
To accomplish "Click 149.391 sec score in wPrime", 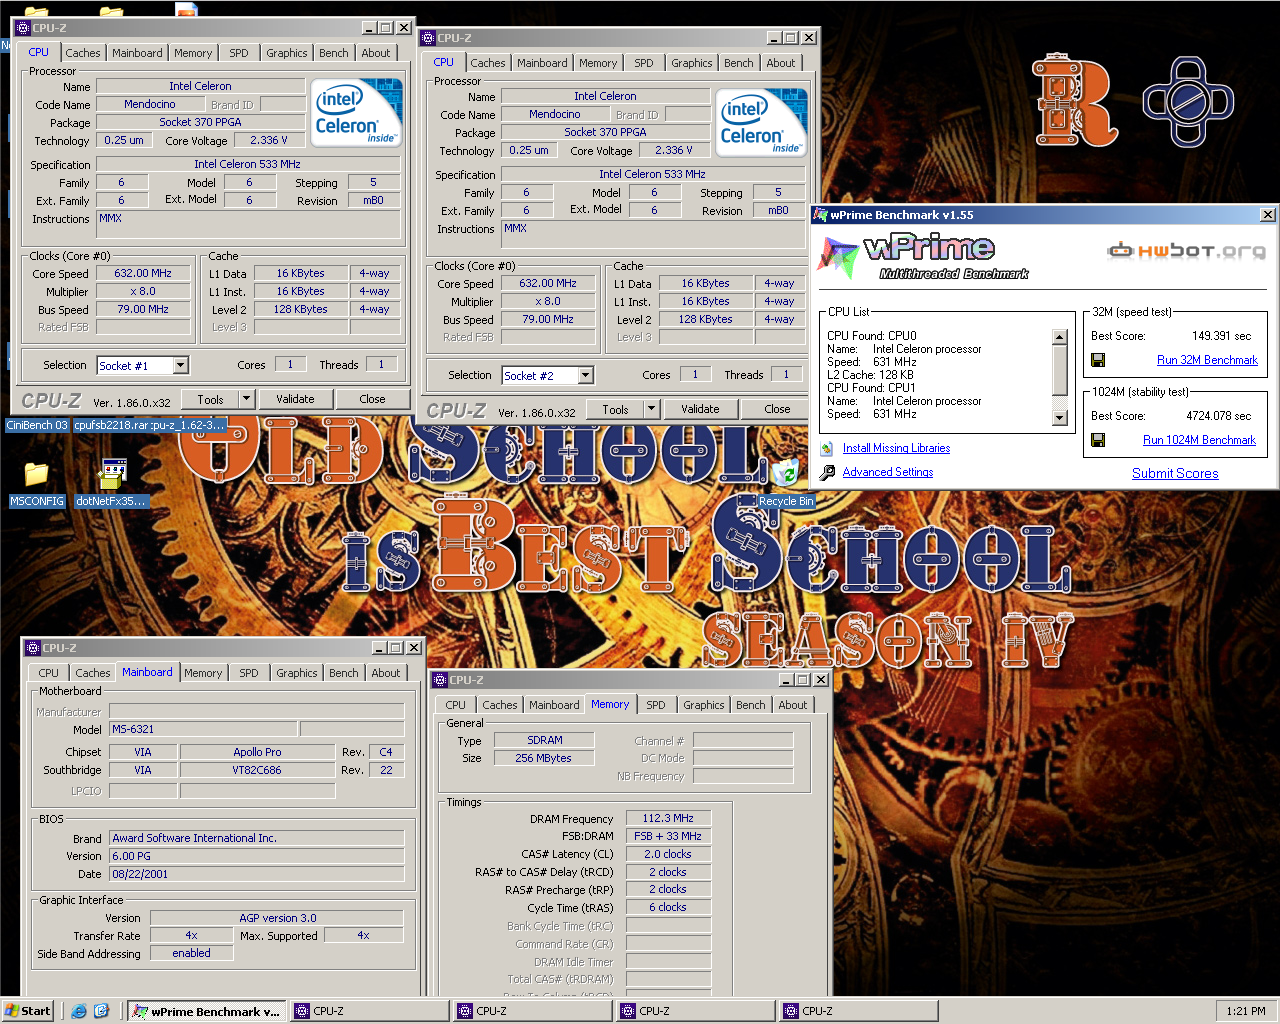I will pyautogui.click(x=1221, y=336).
